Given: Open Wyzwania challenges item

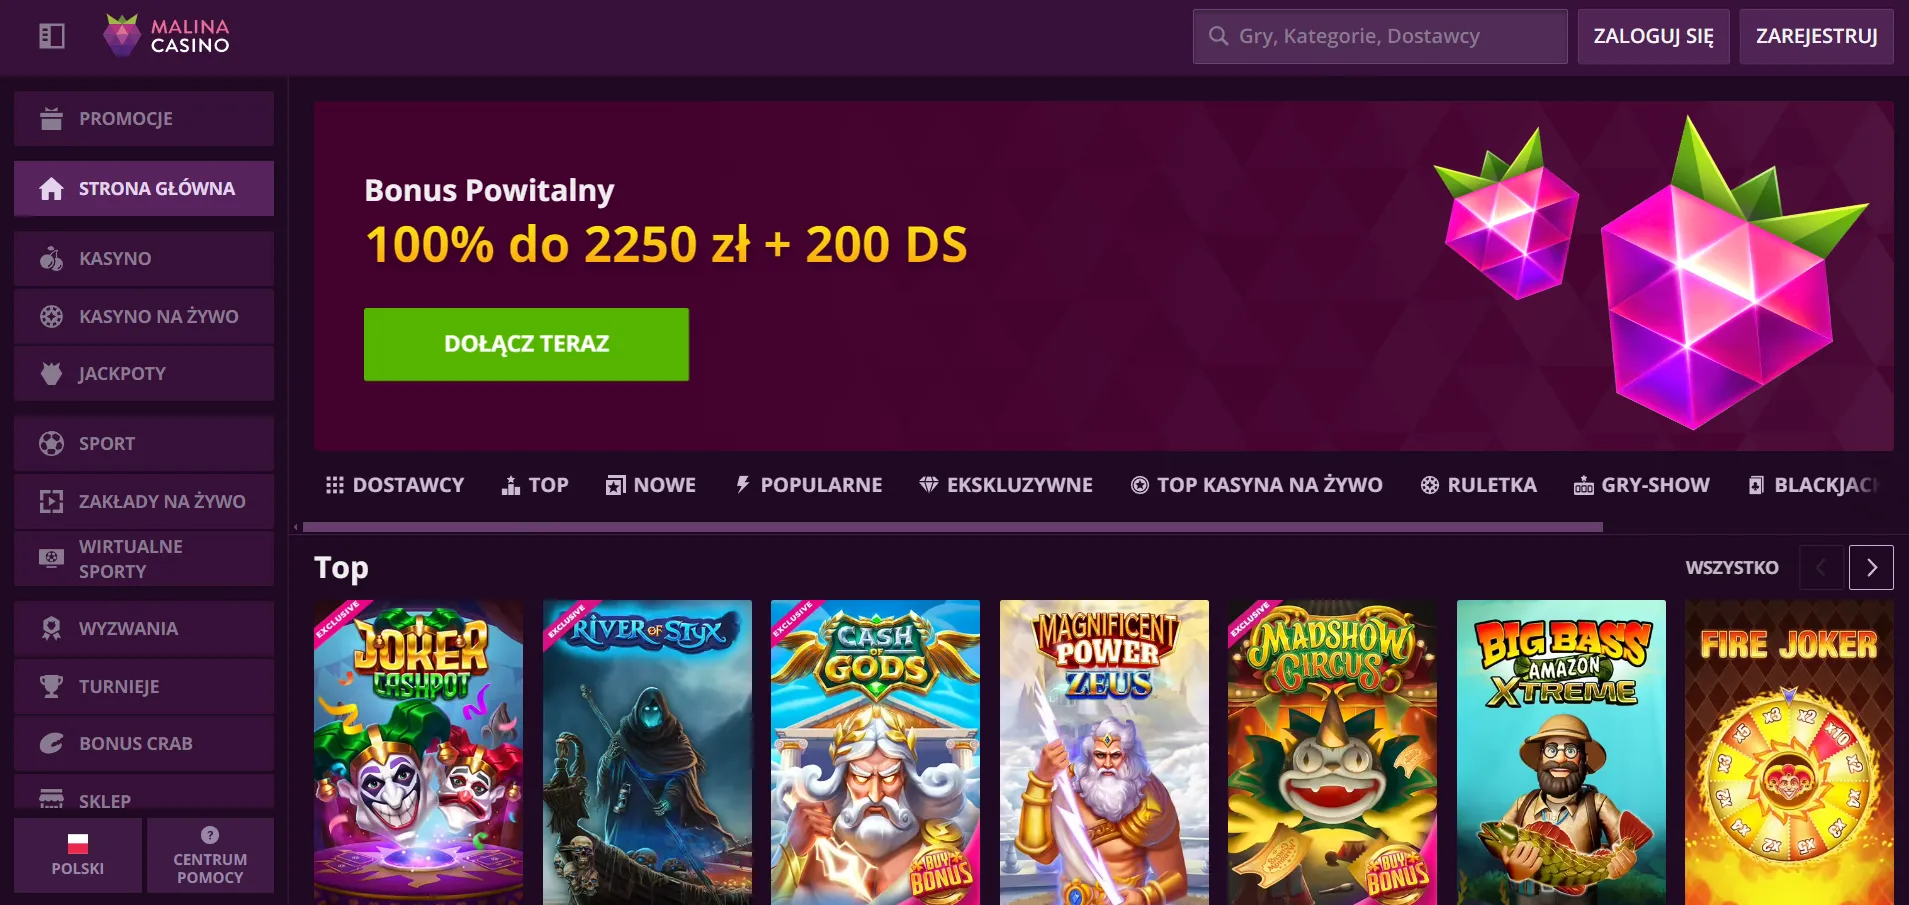Looking at the screenshot, I should (x=144, y=628).
